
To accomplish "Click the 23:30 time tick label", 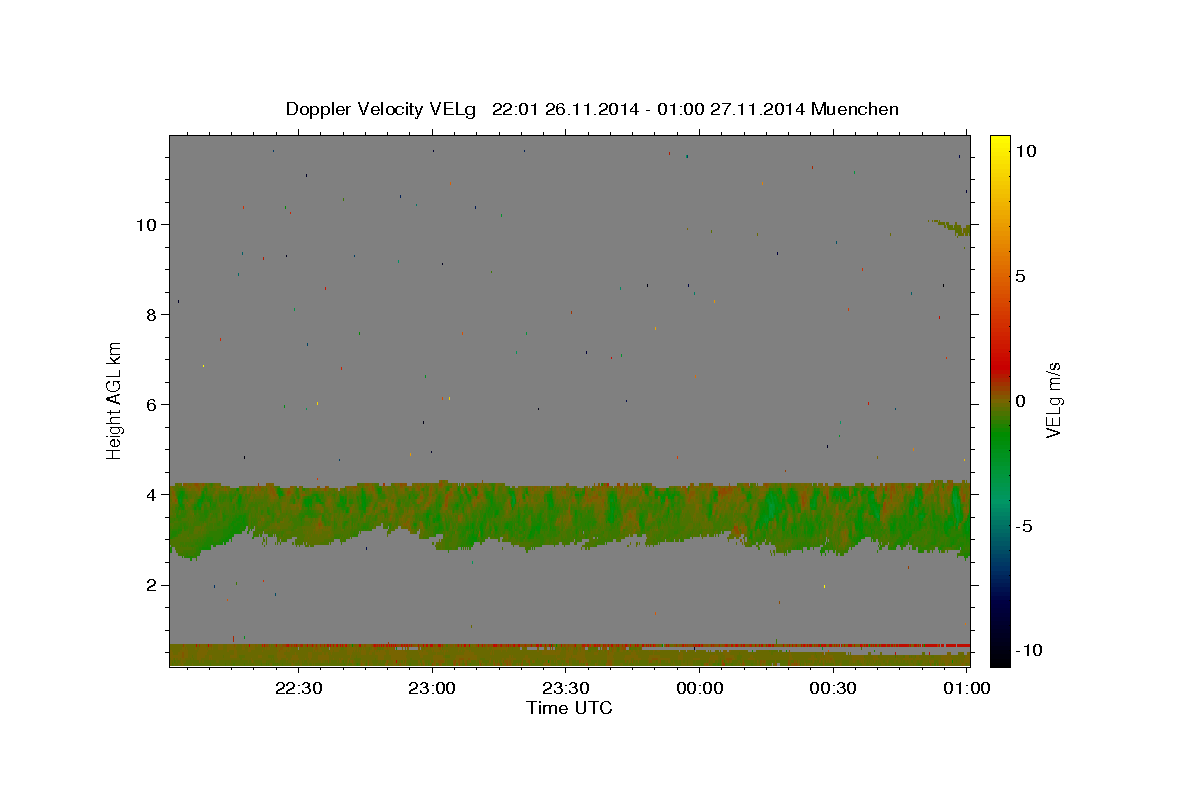I will 565,688.
